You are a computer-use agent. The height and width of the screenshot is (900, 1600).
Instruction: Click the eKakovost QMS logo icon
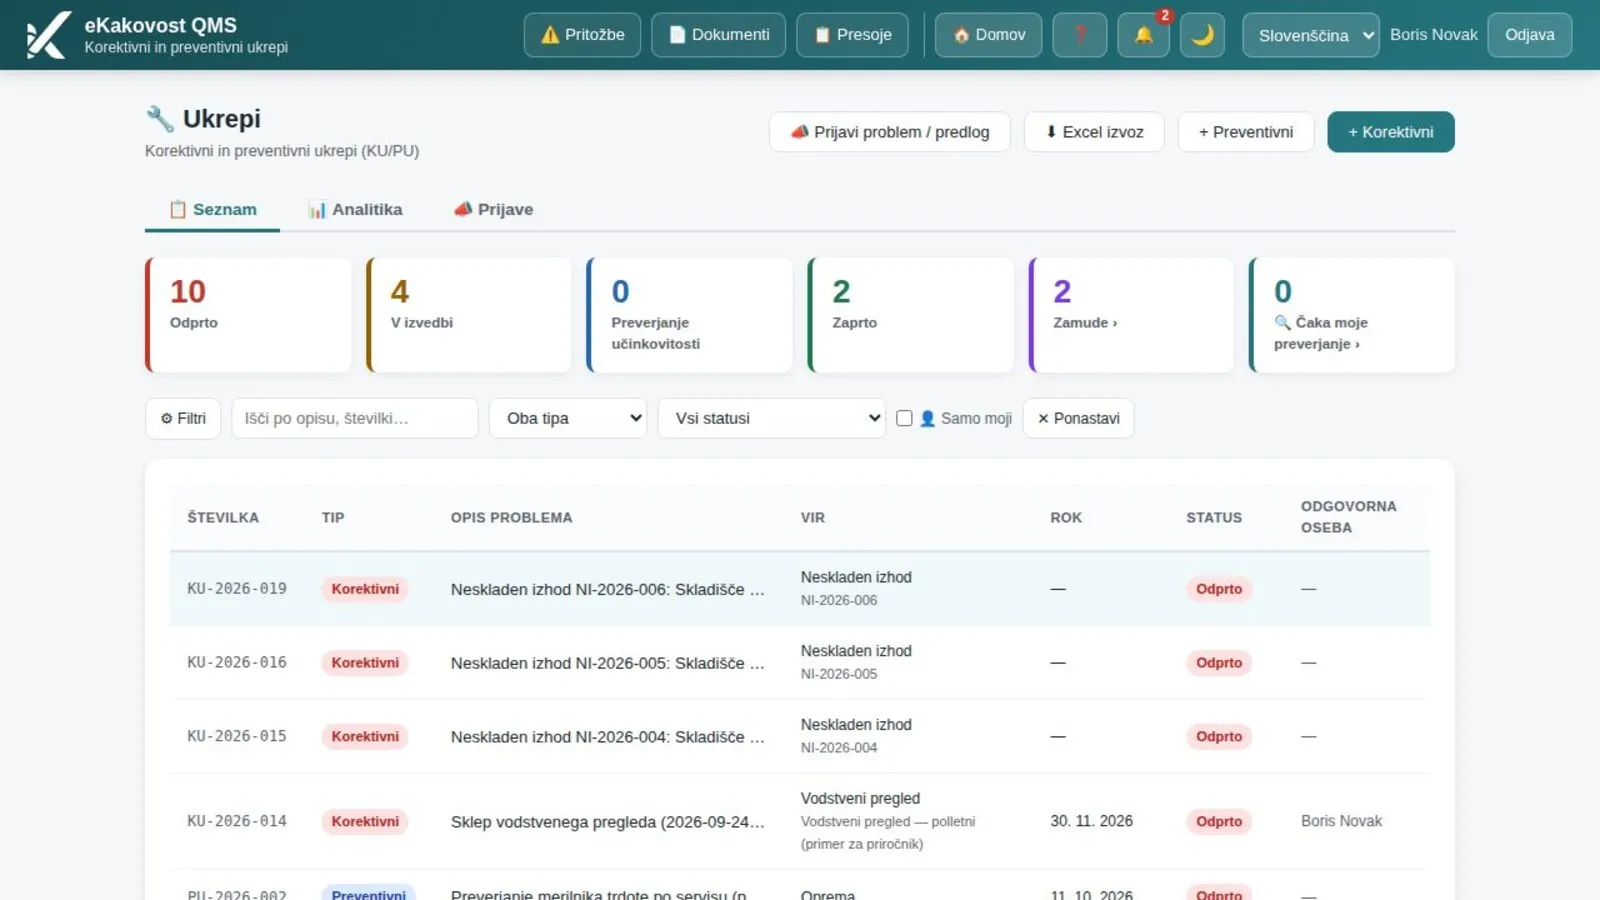coord(48,35)
